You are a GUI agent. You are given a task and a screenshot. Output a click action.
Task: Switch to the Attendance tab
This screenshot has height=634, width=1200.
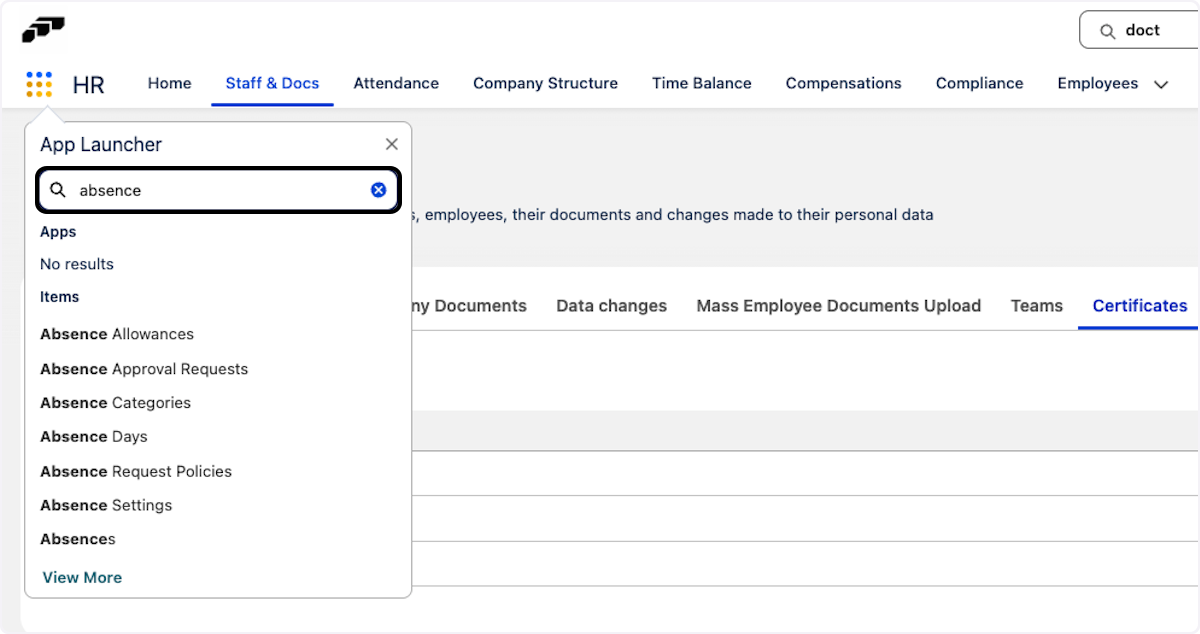click(x=396, y=84)
